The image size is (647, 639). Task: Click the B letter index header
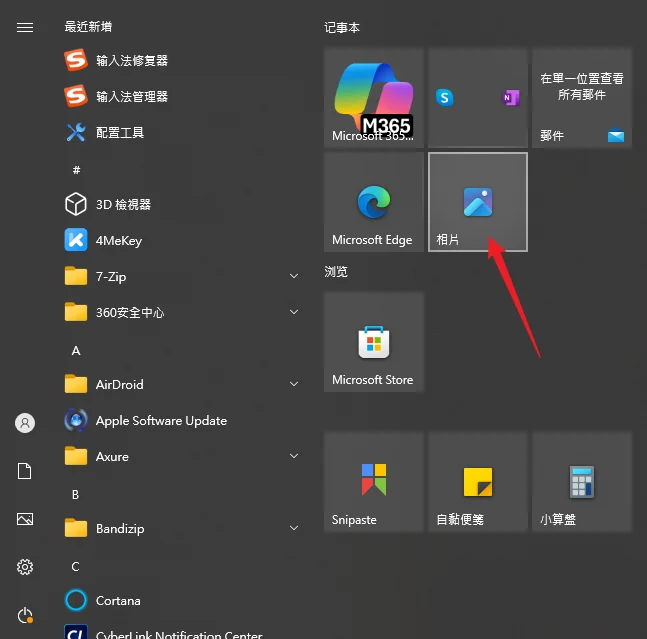click(76, 494)
